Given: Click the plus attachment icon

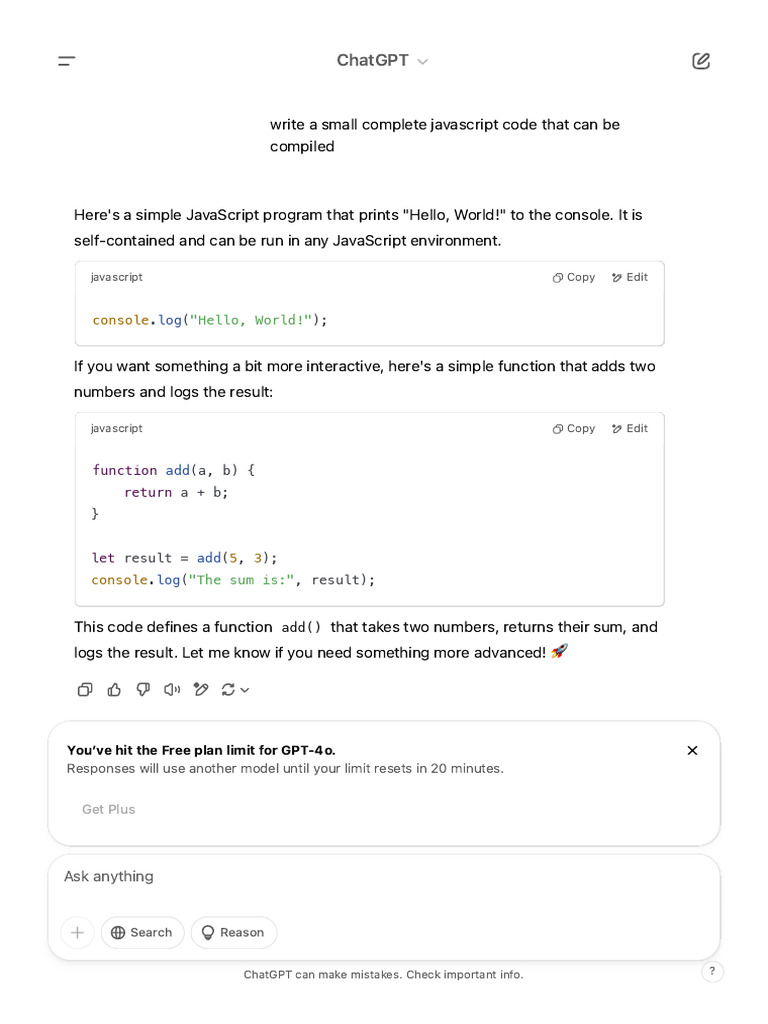Looking at the screenshot, I should (x=77, y=932).
